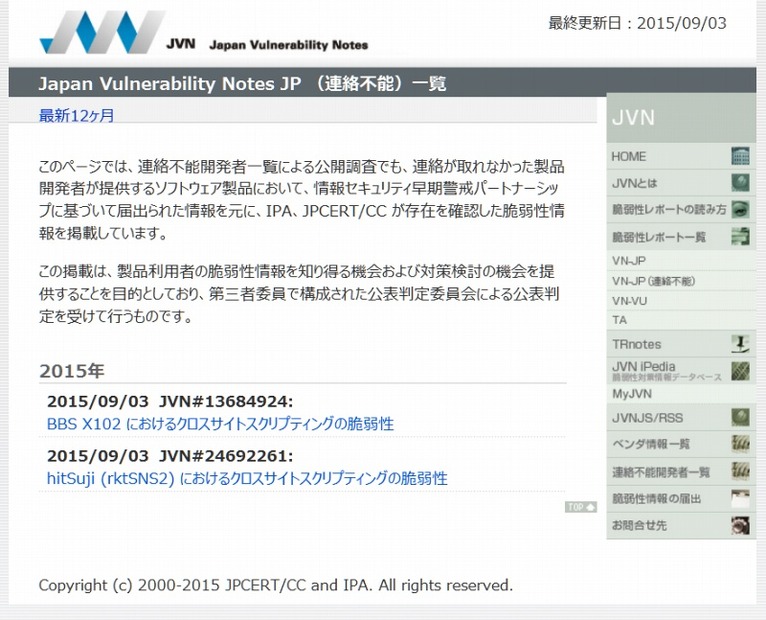Click the paper icon beside 脆弱性情報の届出
766x620 pixels.
click(741, 499)
